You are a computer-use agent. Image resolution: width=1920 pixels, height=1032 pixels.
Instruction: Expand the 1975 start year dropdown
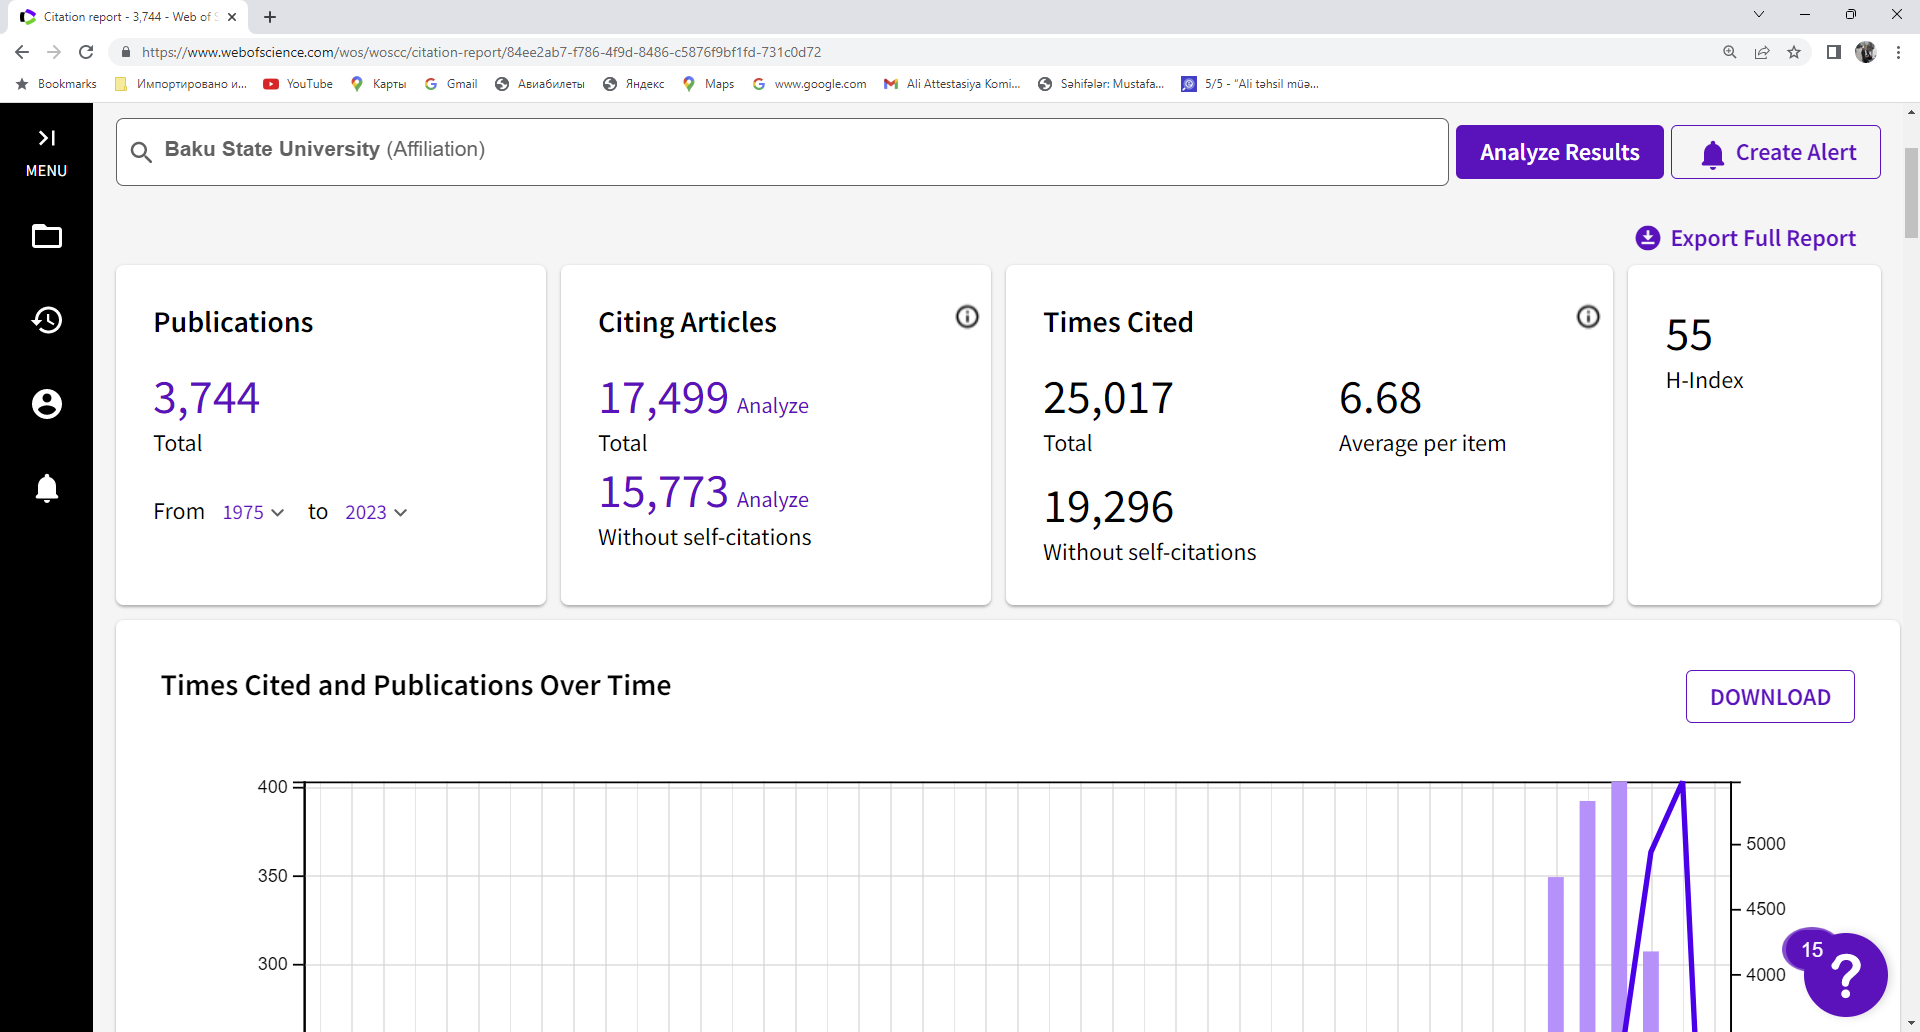click(x=254, y=512)
